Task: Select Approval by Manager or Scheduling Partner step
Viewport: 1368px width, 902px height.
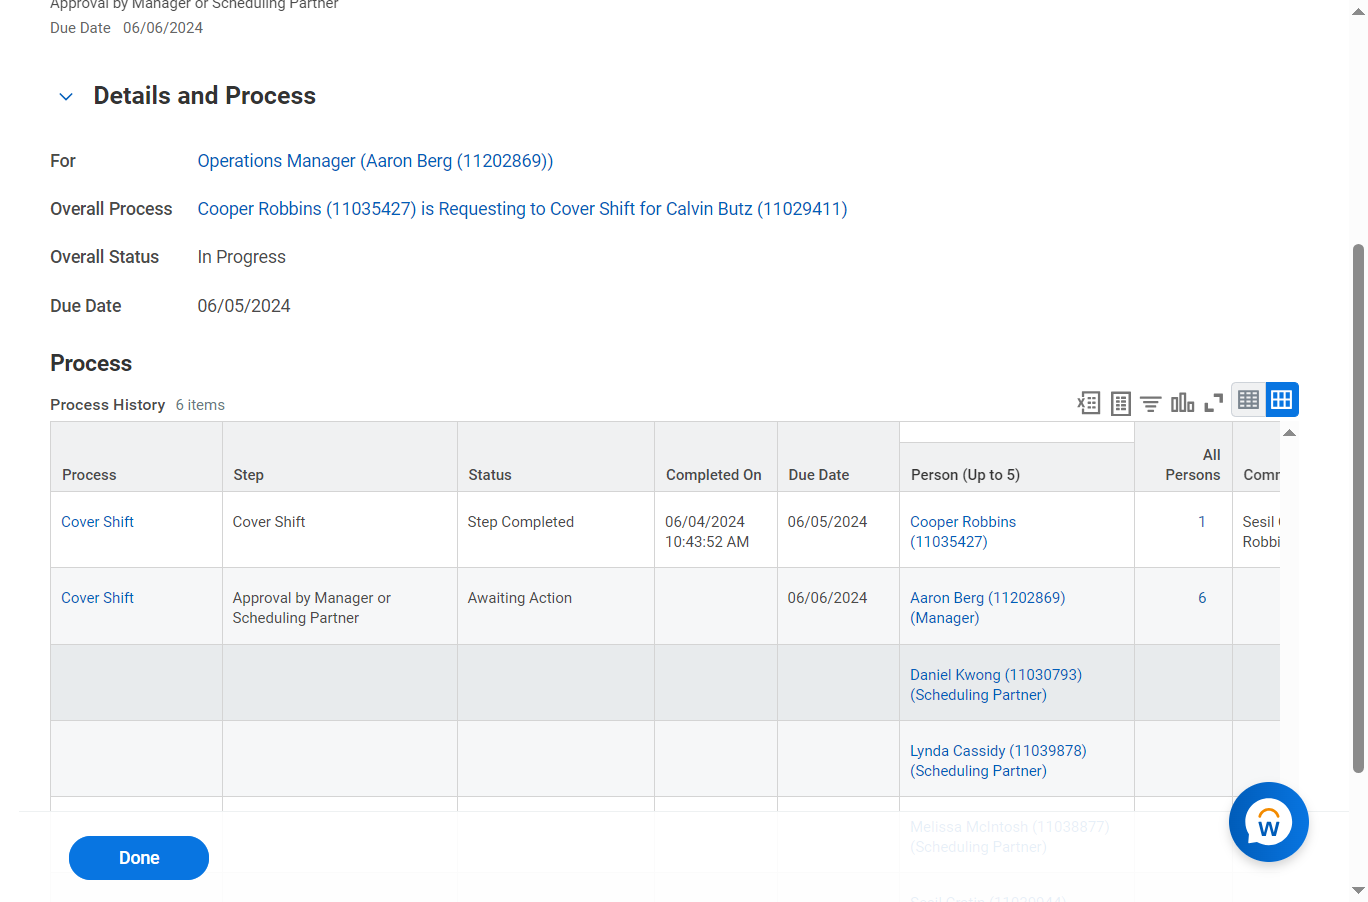Action: click(x=340, y=606)
